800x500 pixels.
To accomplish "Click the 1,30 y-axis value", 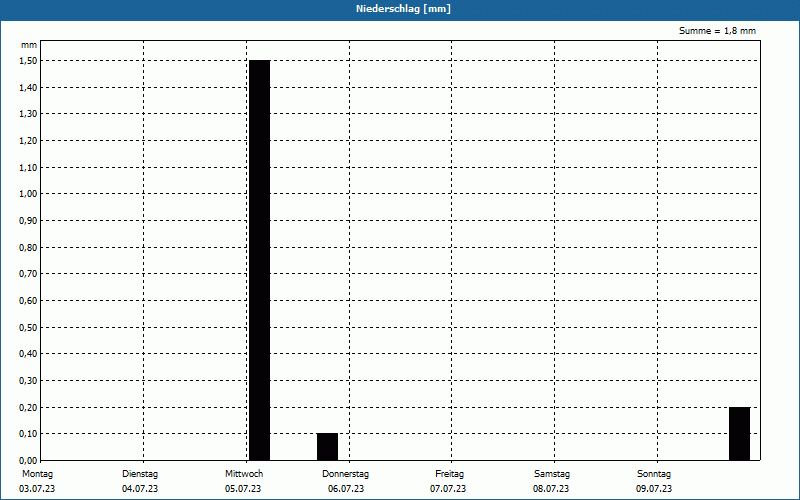I will coord(28,114).
